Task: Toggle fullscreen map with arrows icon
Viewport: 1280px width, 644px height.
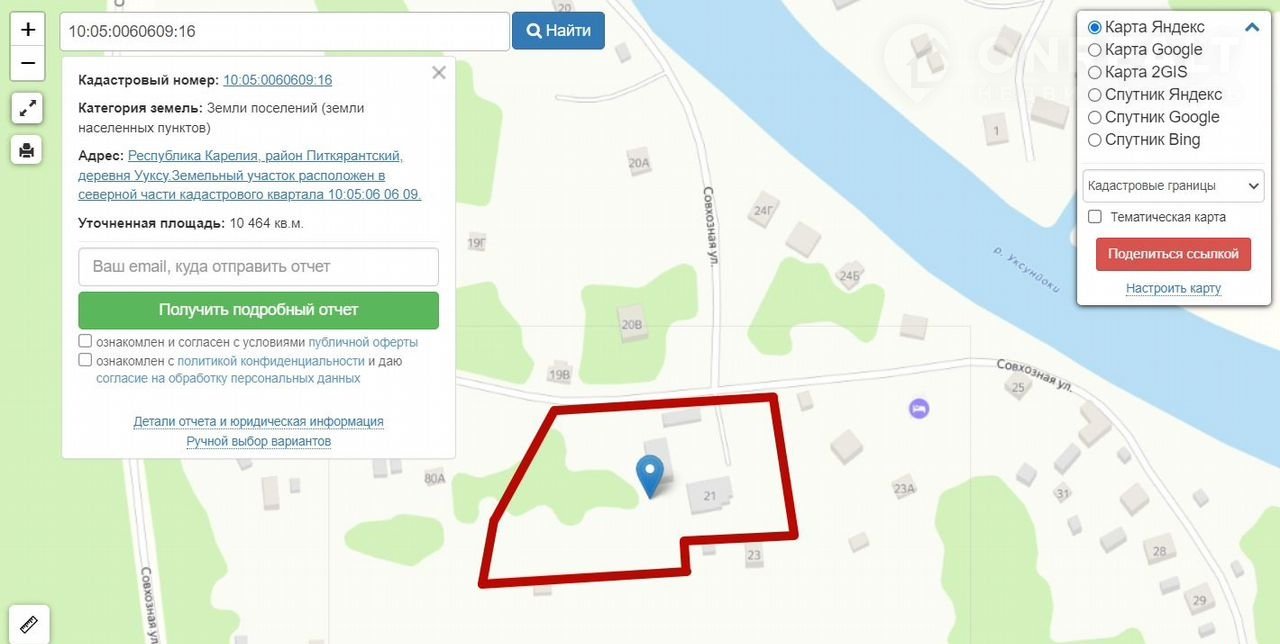Action: pos(27,107)
